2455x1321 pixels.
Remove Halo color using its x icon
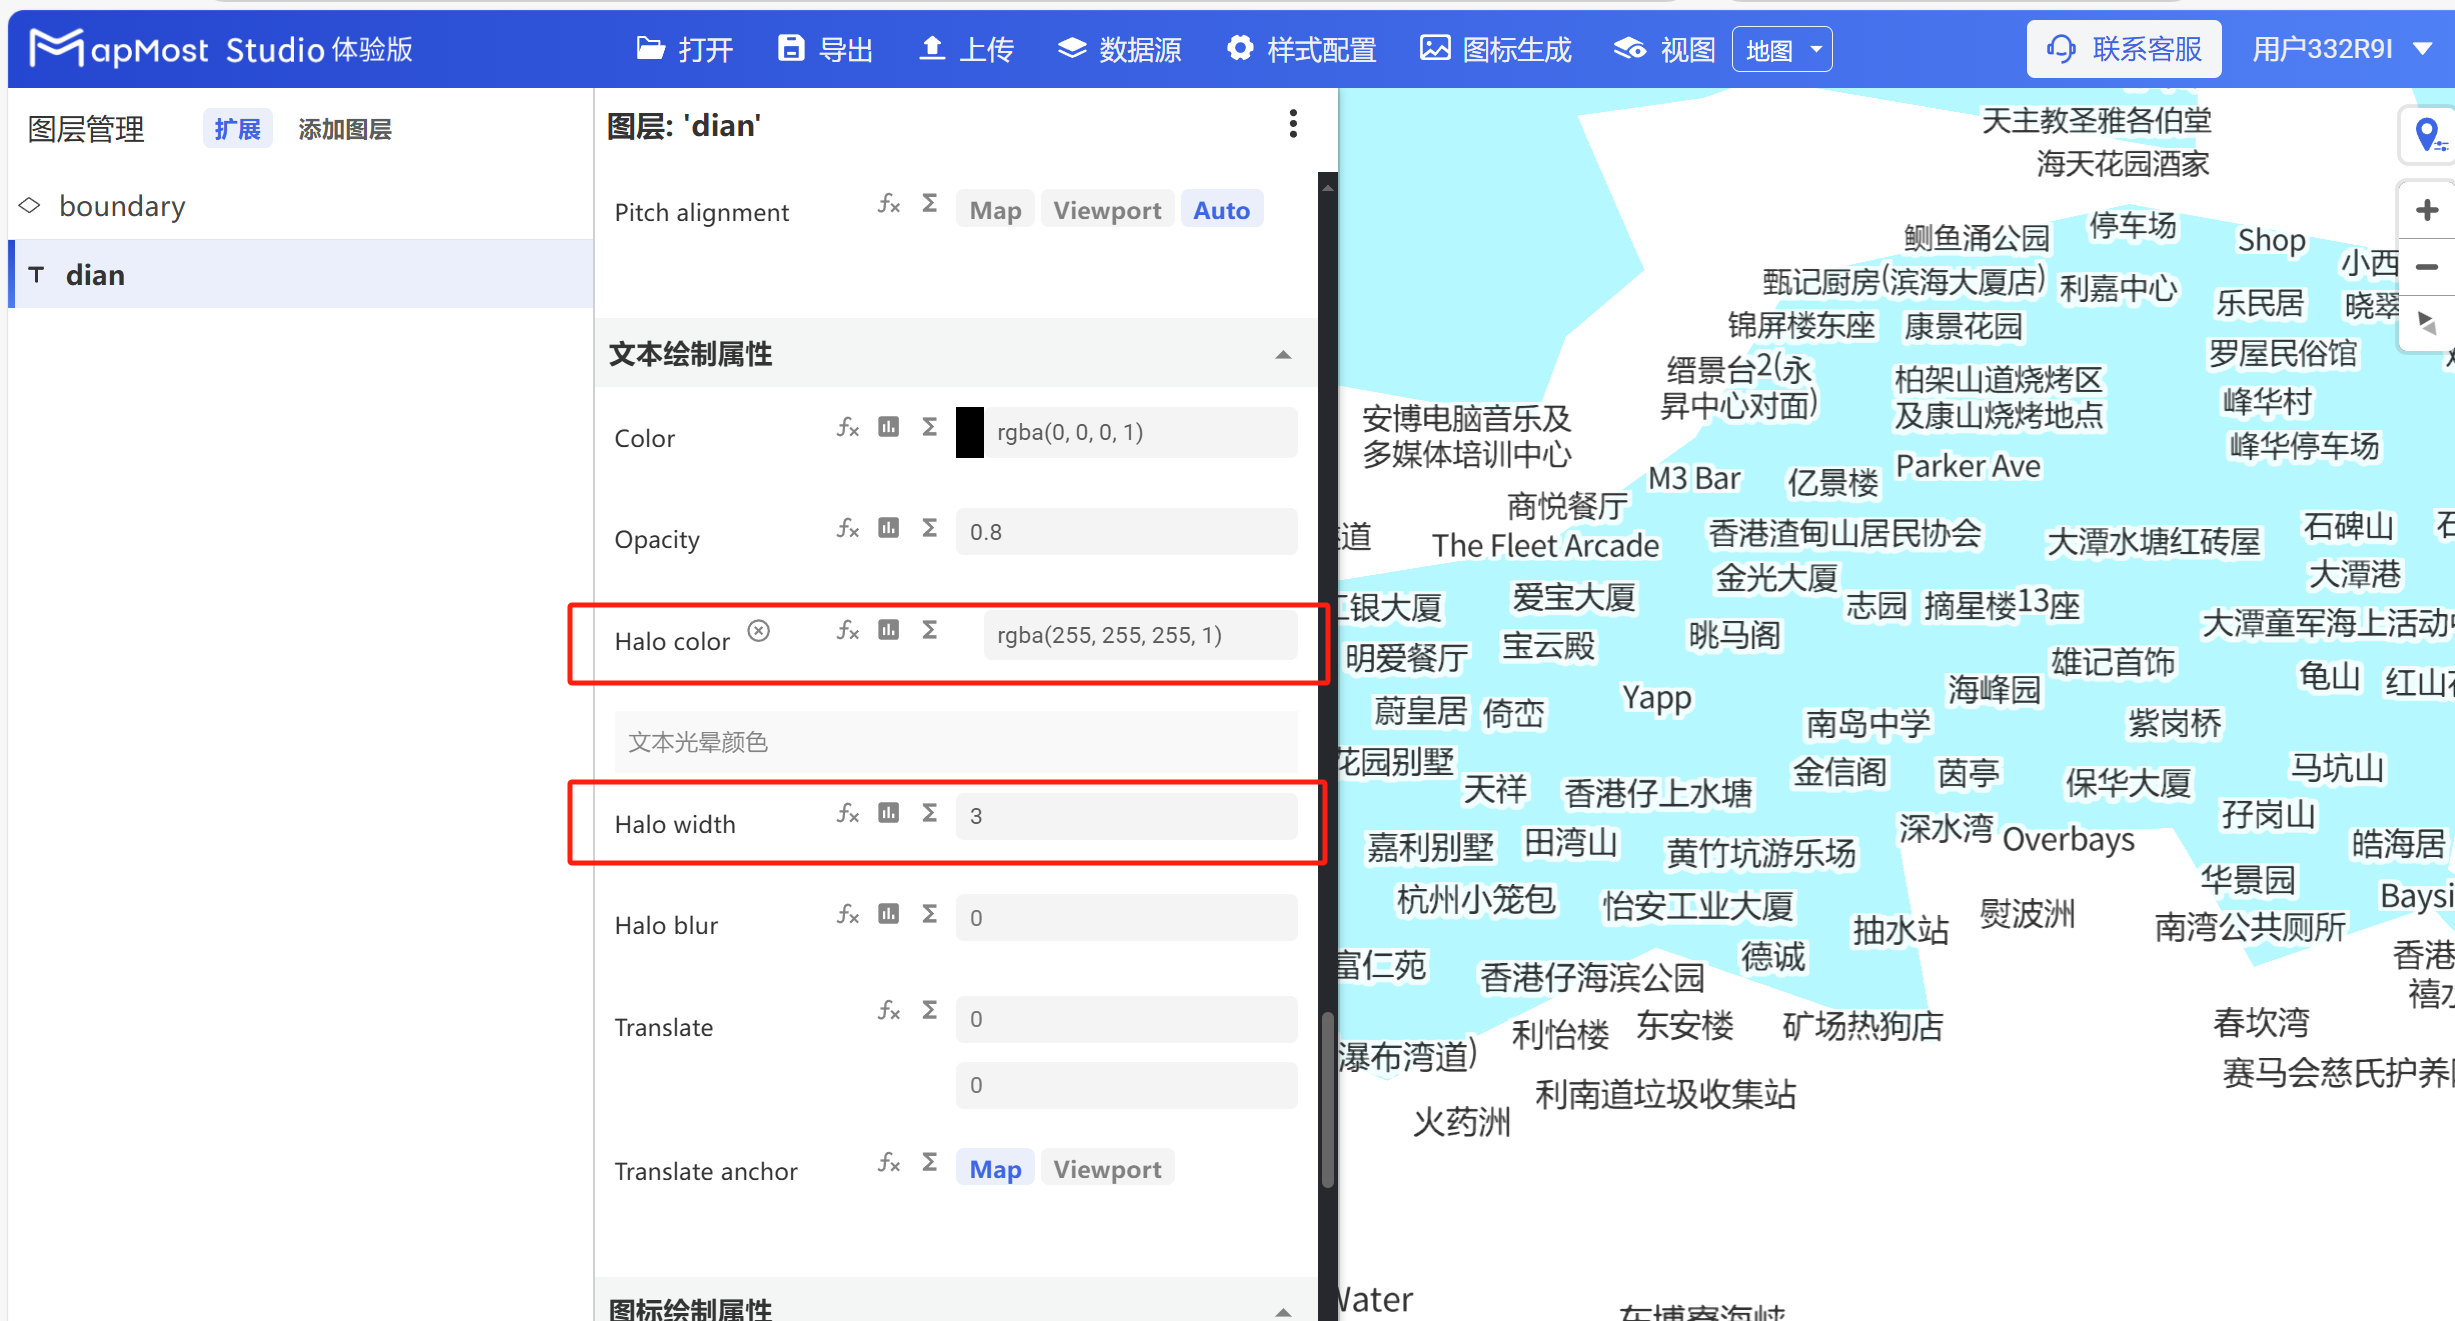(759, 630)
